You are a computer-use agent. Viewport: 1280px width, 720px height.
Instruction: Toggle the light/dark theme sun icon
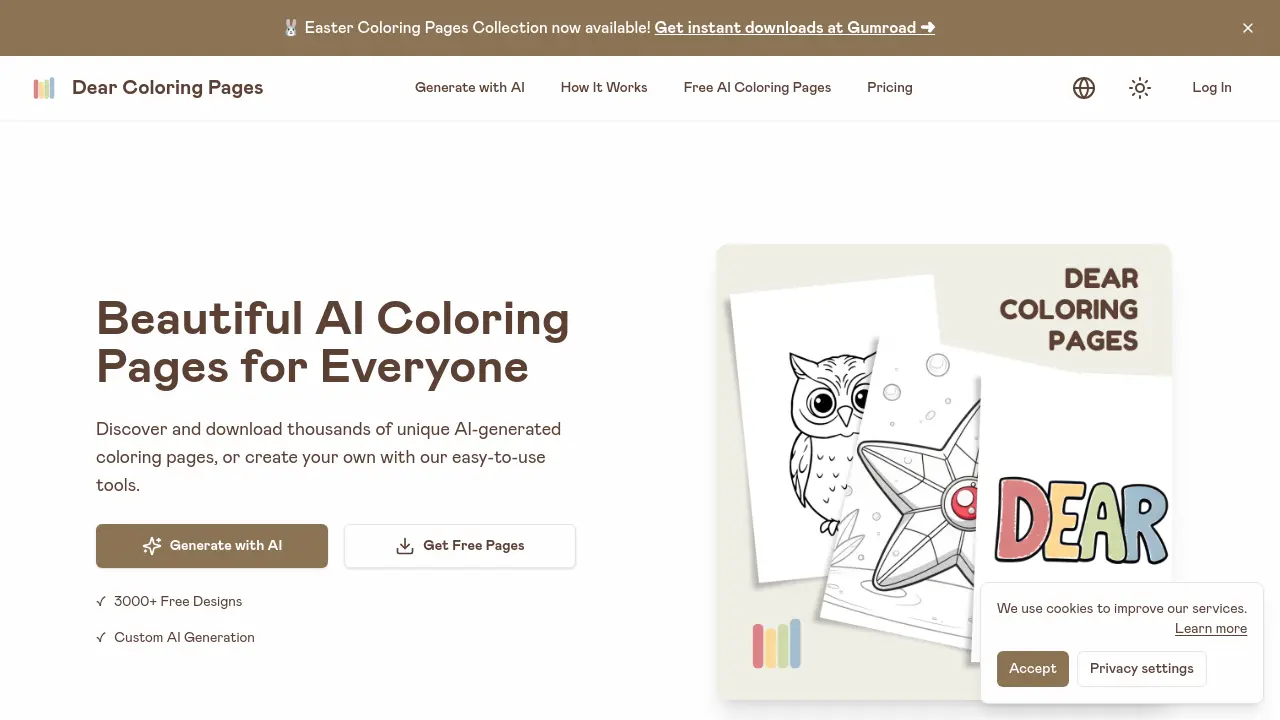click(x=1140, y=88)
